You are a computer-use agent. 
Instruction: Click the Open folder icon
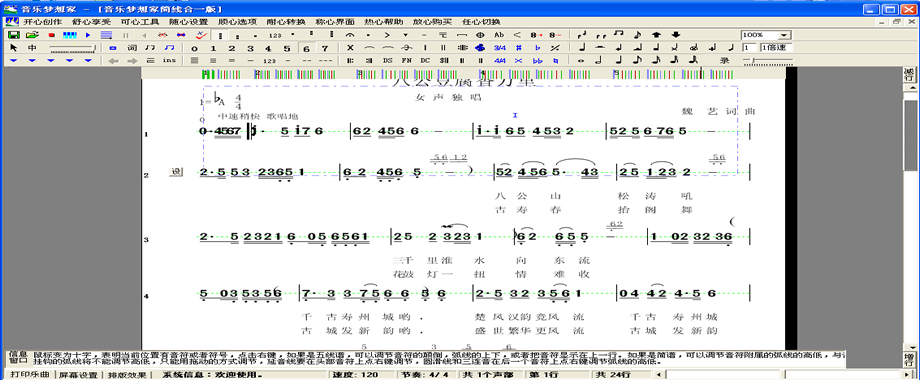click(32, 35)
